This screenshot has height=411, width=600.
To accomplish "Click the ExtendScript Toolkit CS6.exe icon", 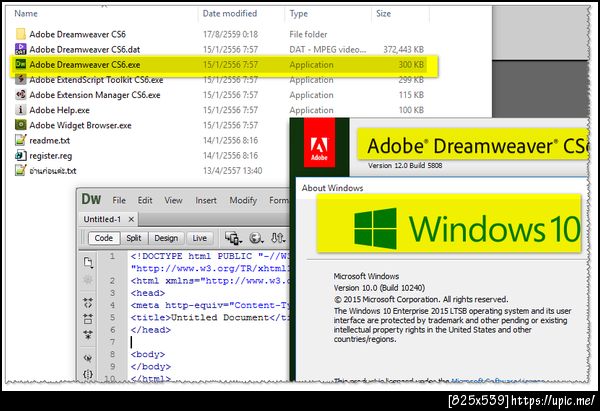I will pos(20,80).
